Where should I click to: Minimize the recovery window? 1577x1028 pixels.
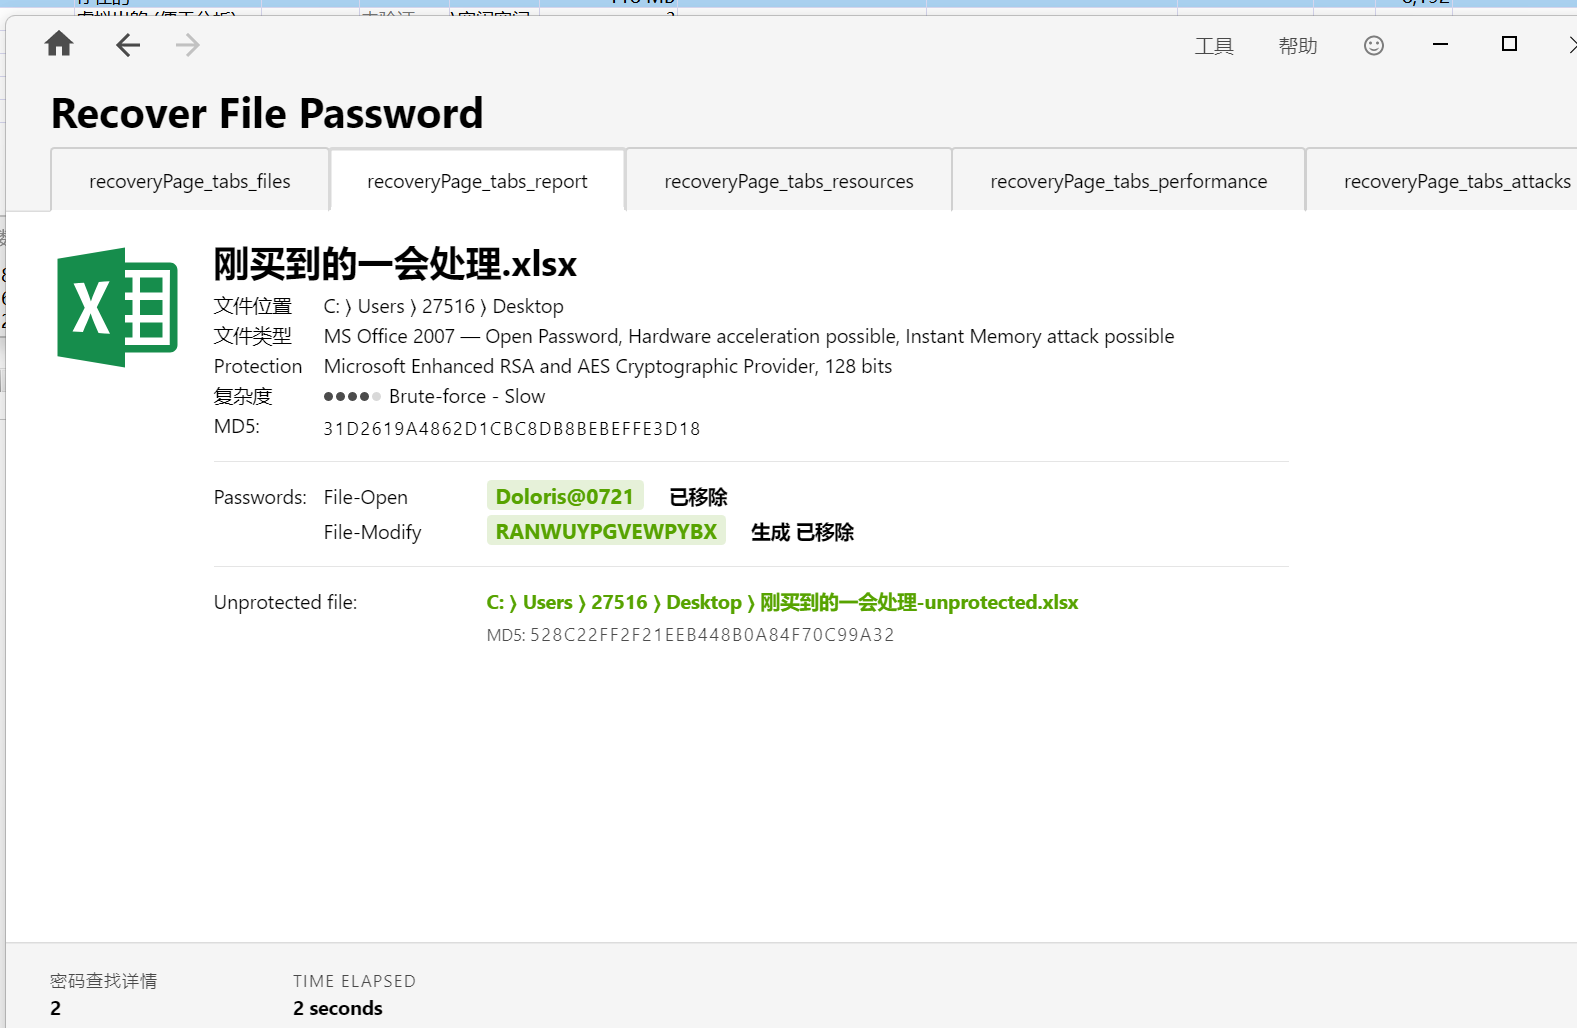pyautogui.click(x=1440, y=44)
